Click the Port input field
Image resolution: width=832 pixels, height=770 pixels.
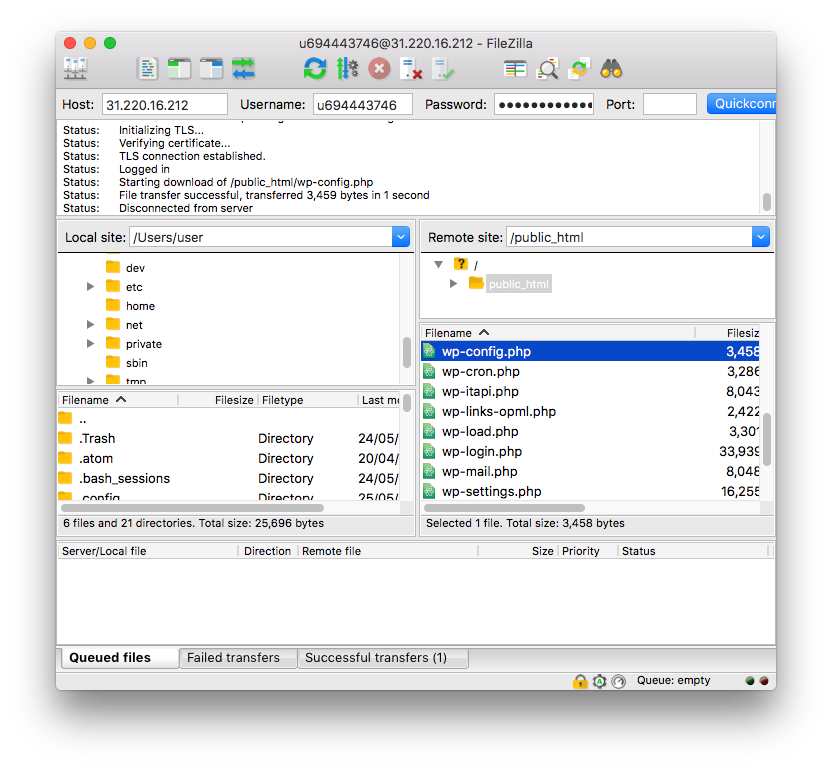pos(669,104)
